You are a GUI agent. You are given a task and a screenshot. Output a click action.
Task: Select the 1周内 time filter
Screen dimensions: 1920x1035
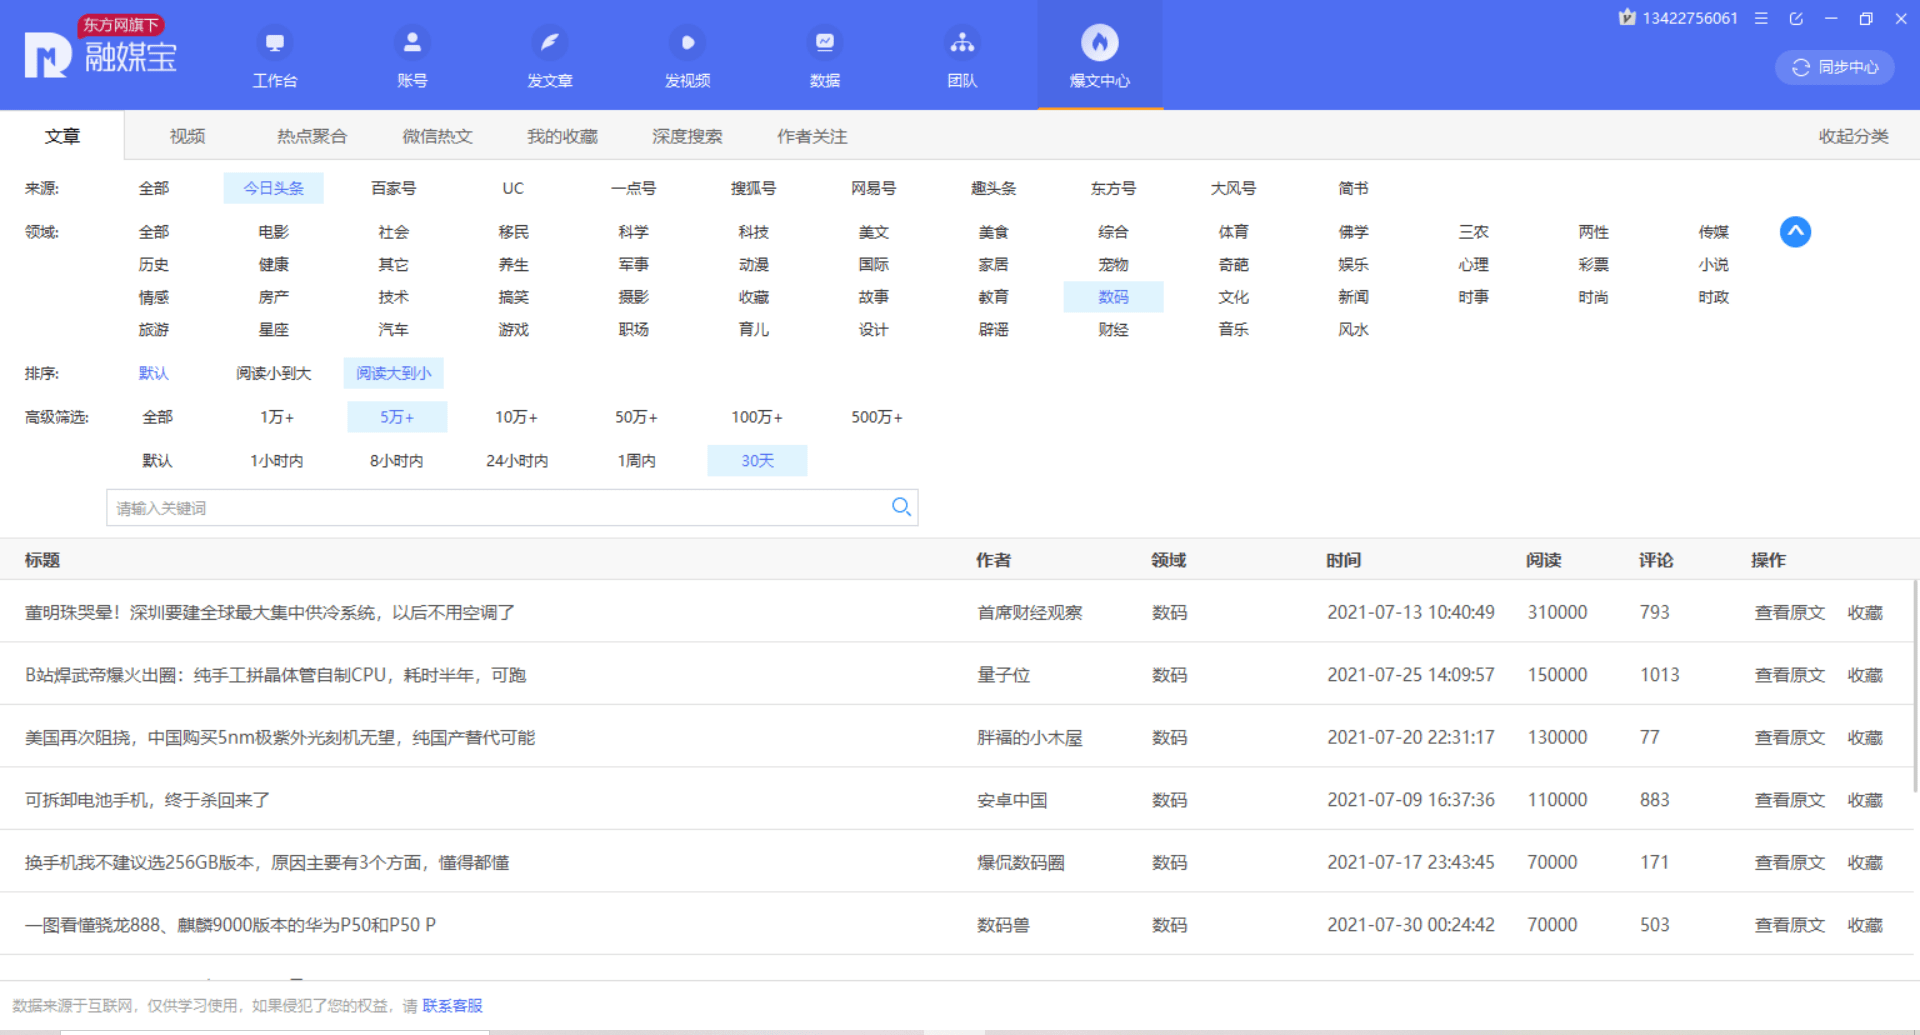point(636,461)
